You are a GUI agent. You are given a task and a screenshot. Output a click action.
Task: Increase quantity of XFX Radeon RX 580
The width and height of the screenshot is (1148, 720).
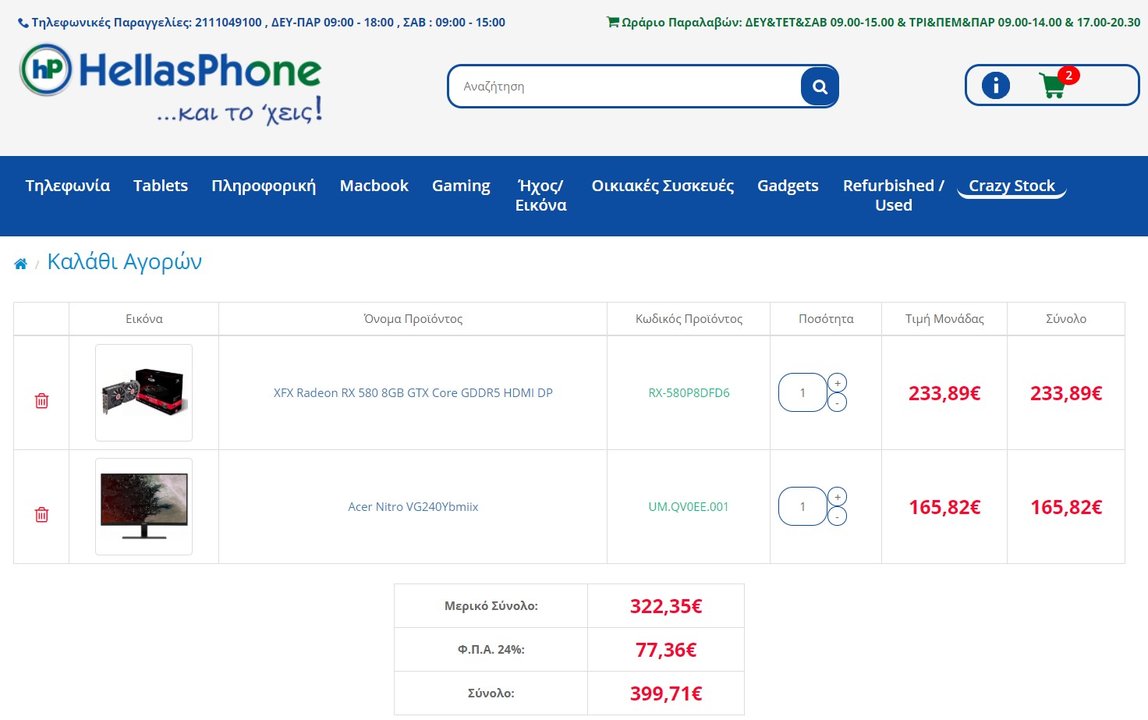(837, 383)
